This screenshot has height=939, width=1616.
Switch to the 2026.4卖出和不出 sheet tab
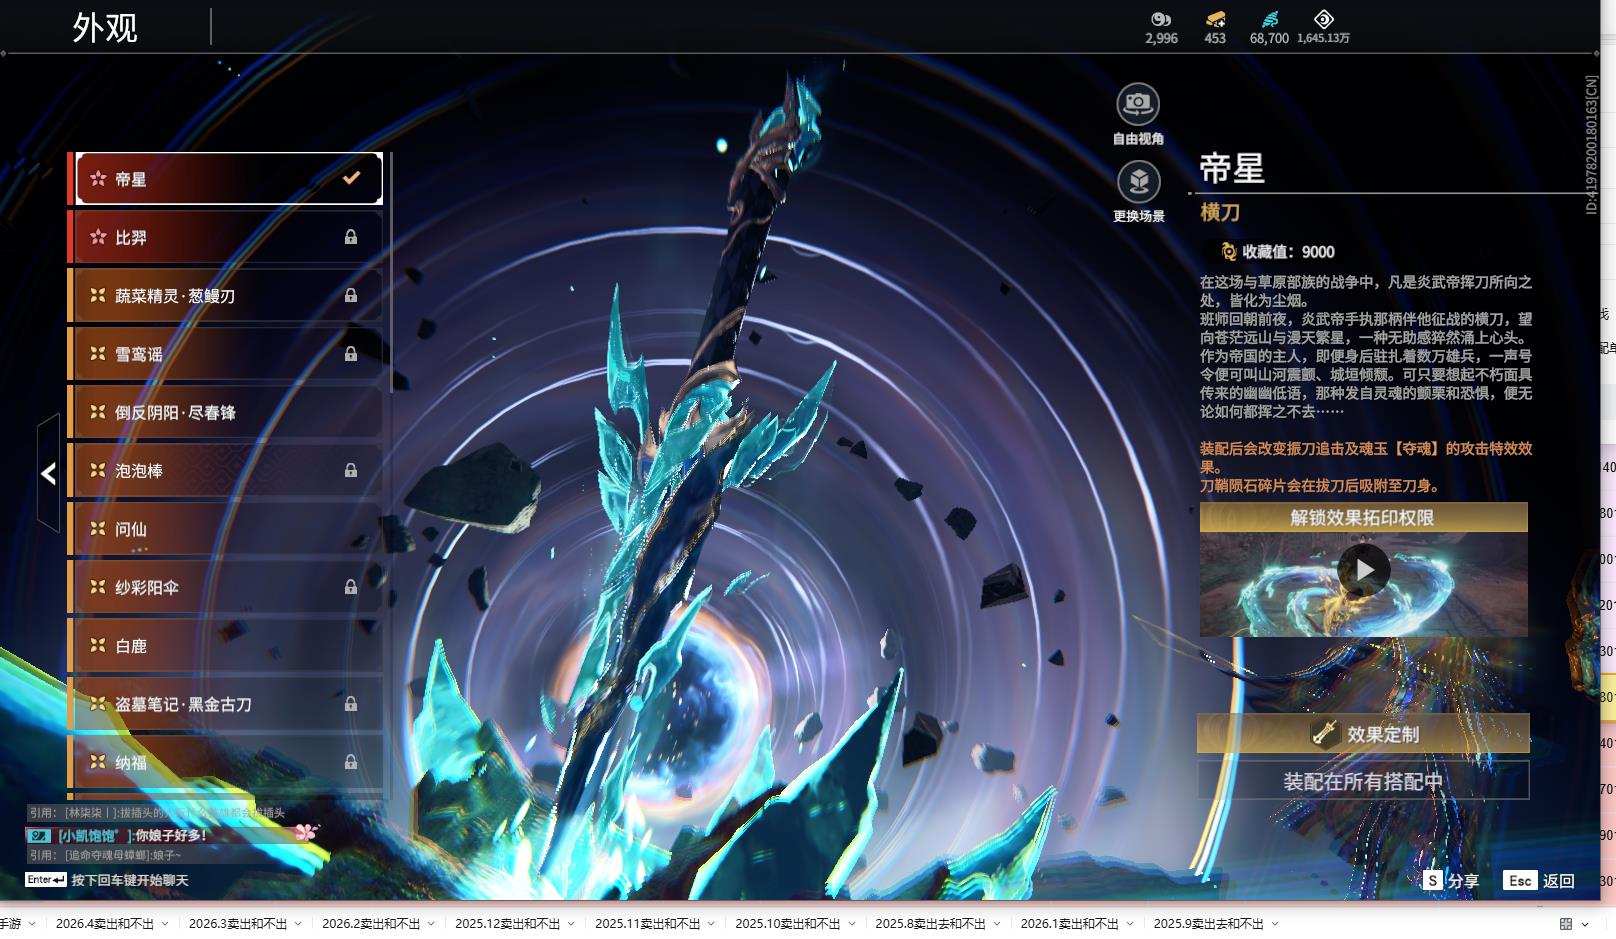(105, 924)
